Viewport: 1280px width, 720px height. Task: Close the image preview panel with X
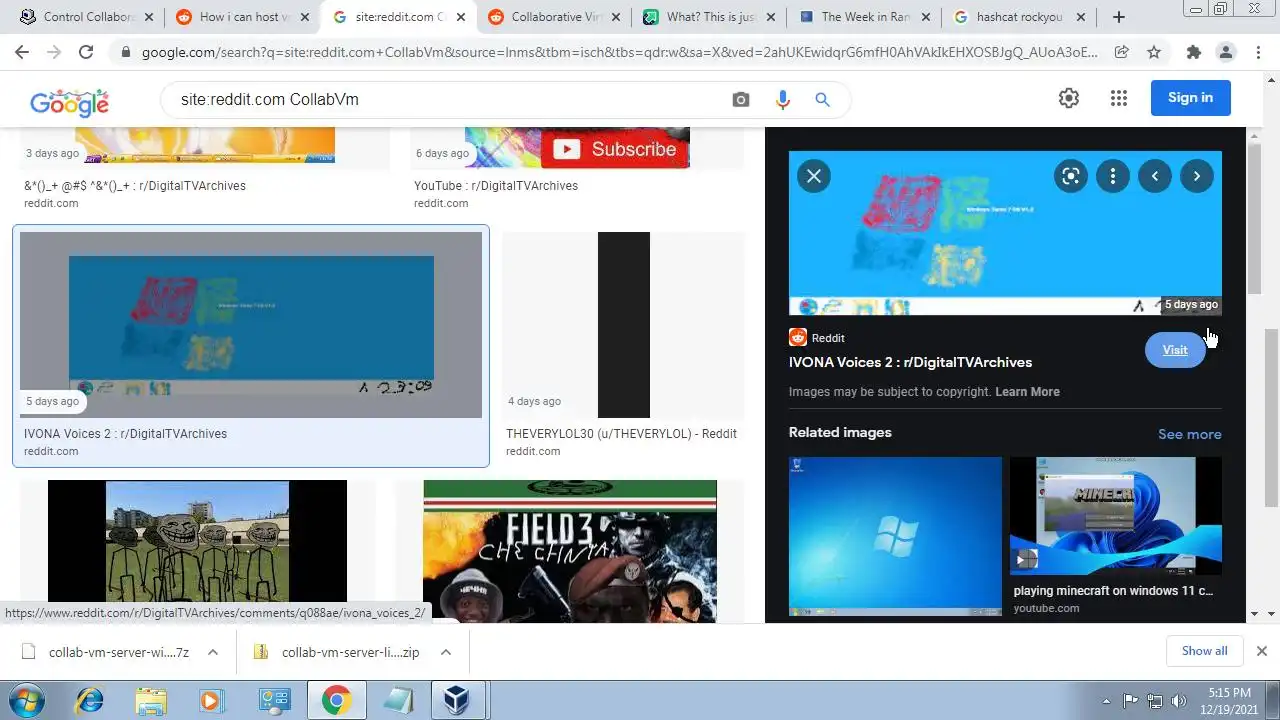coord(814,176)
